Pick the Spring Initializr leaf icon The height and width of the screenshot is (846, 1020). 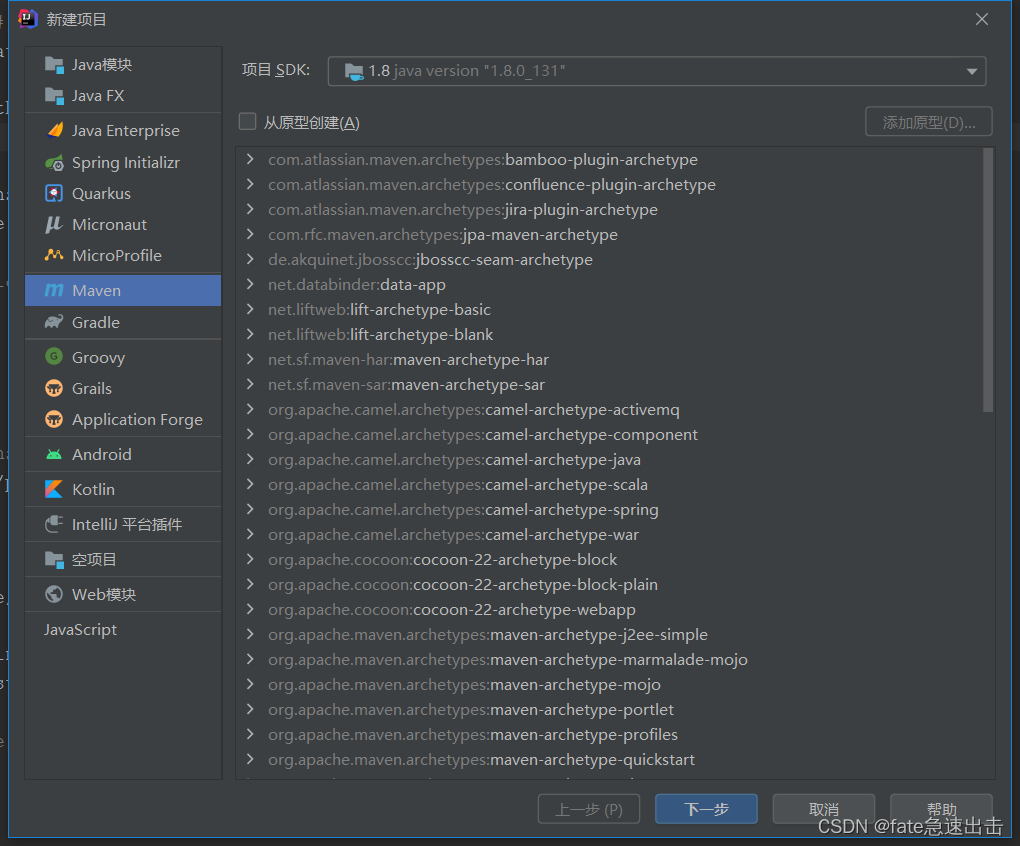click(x=55, y=163)
